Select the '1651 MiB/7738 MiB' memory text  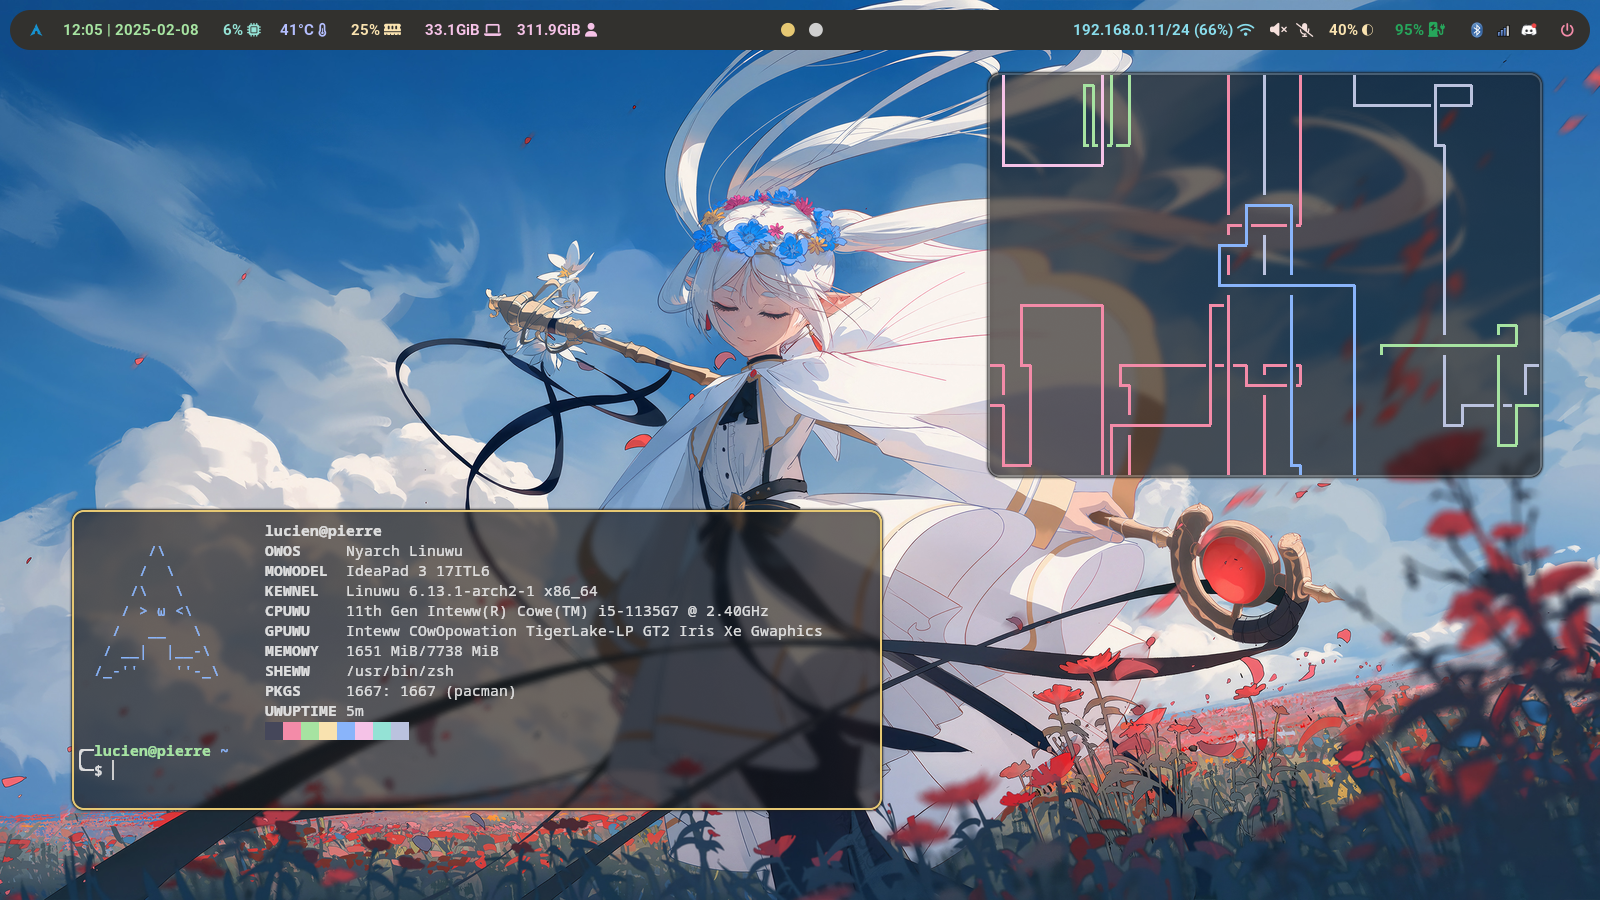422,651
